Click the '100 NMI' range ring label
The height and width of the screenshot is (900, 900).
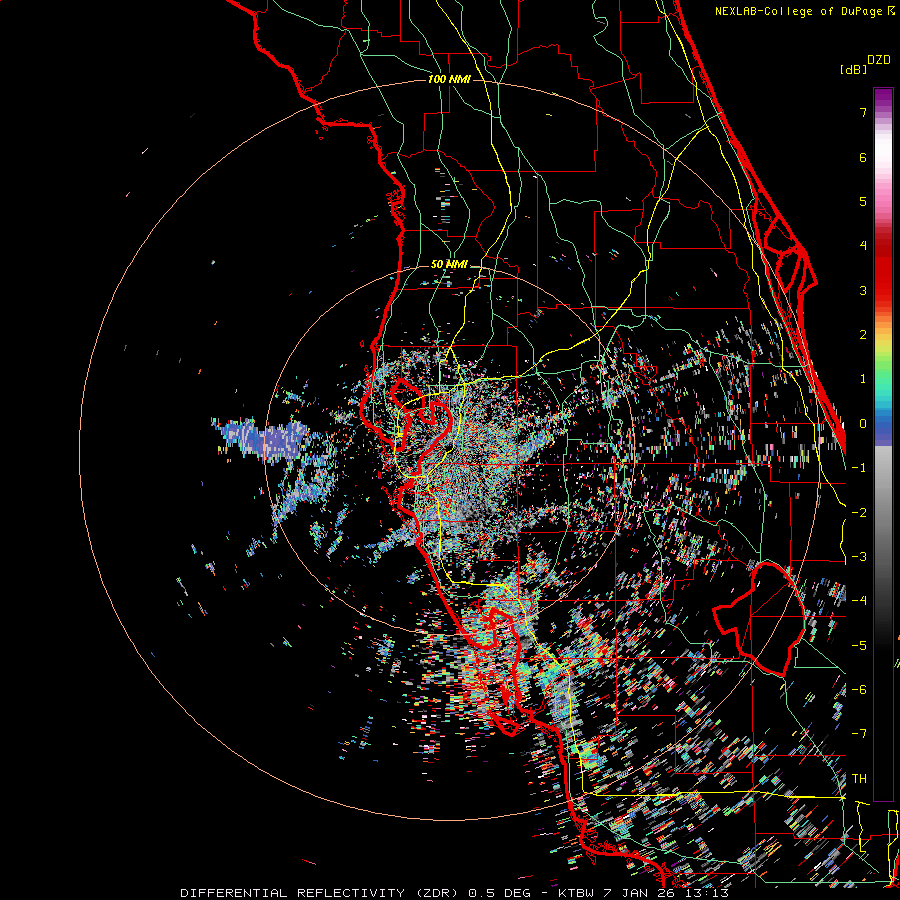[x=449, y=79]
